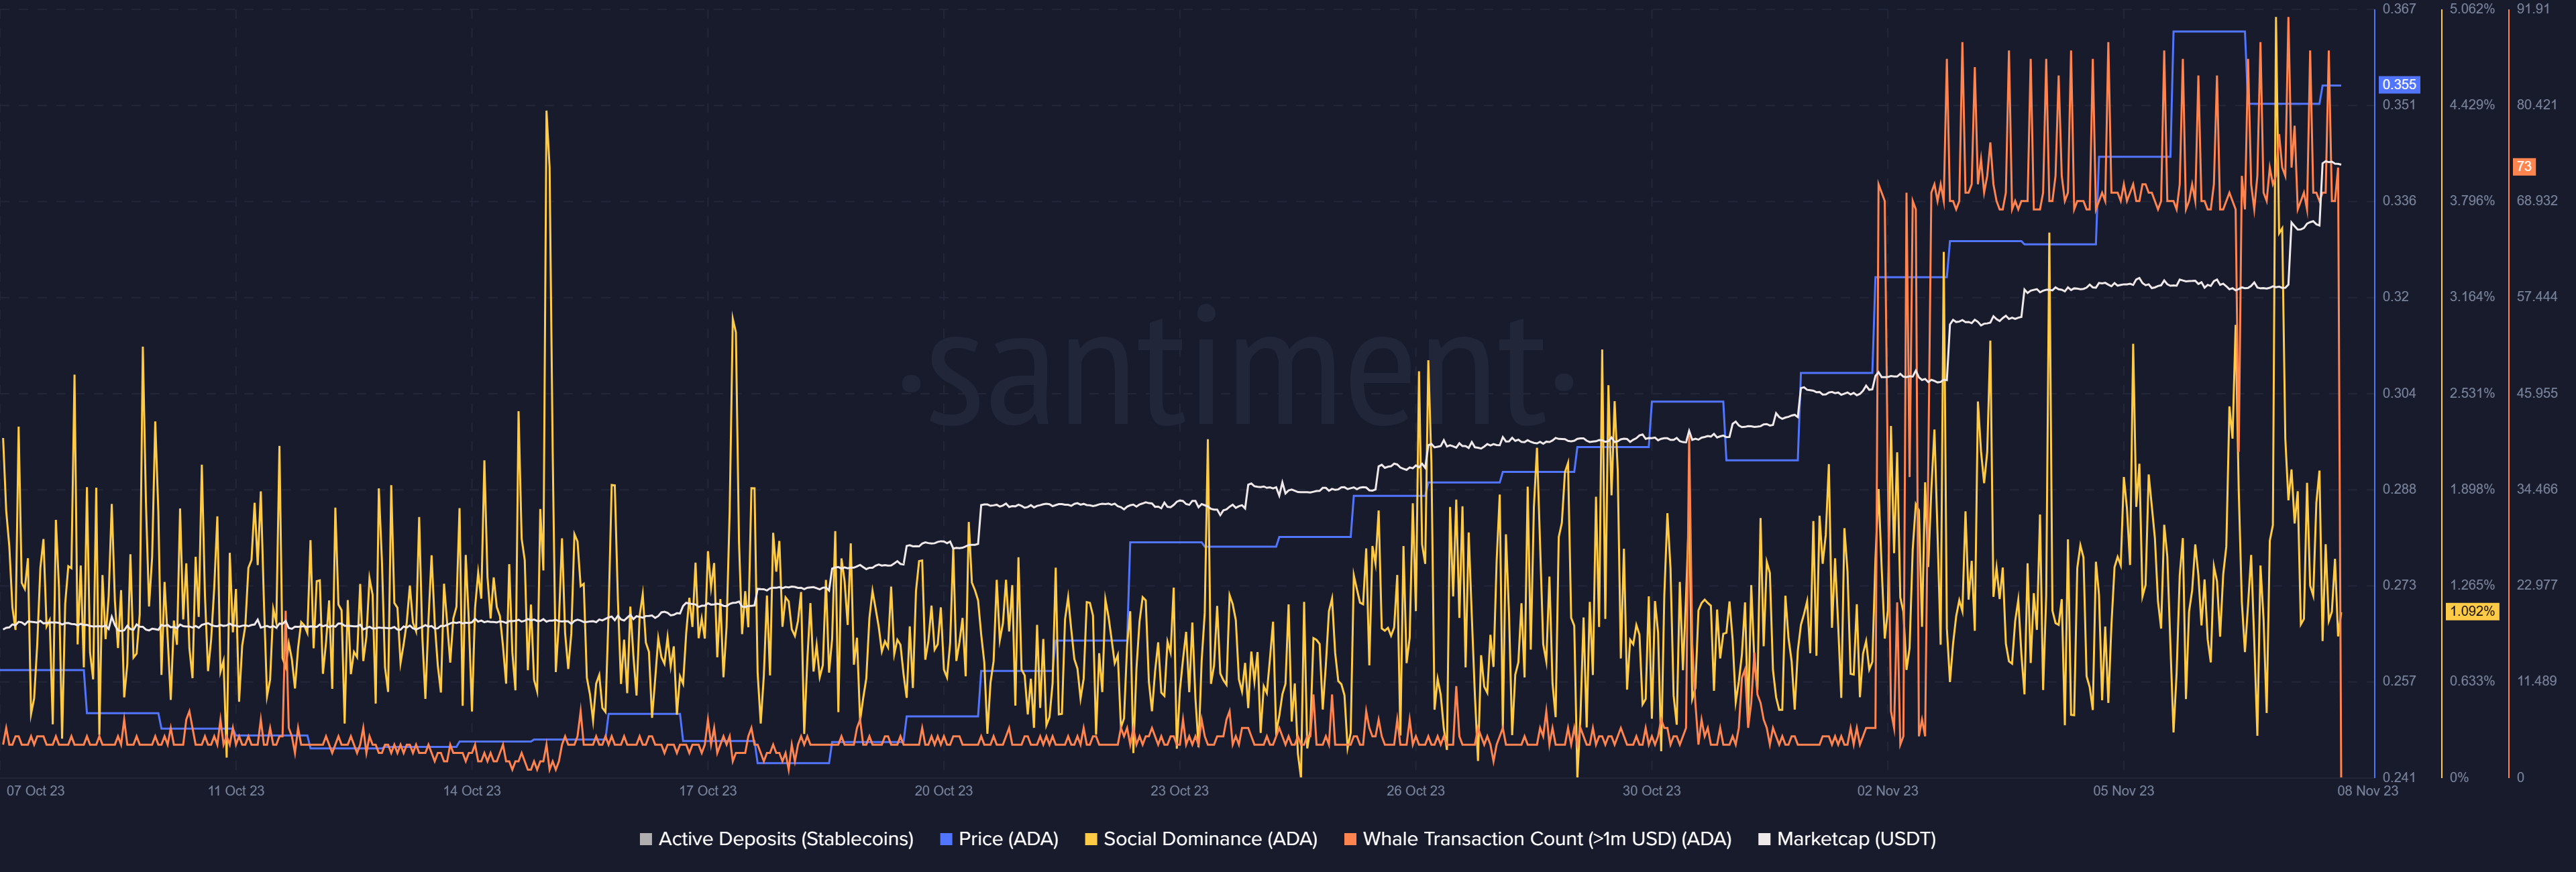Click the orange 73 whale count tag
Image resolution: width=2576 pixels, height=872 pixels.
tap(2524, 167)
